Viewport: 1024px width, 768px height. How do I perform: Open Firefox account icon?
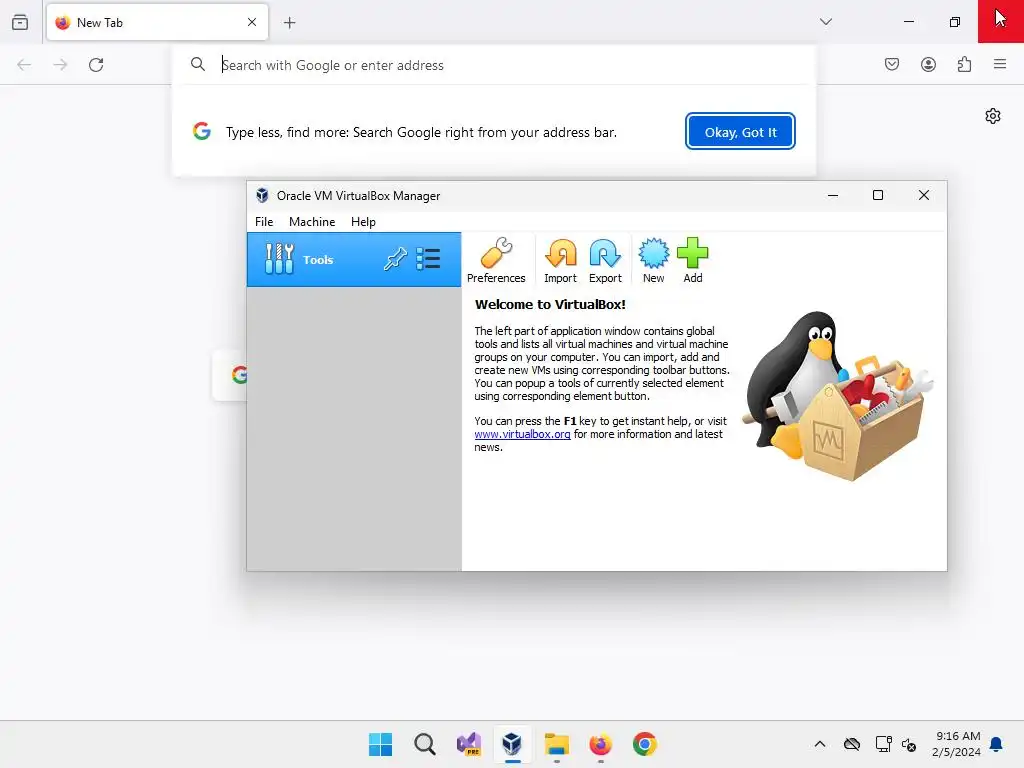click(928, 64)
